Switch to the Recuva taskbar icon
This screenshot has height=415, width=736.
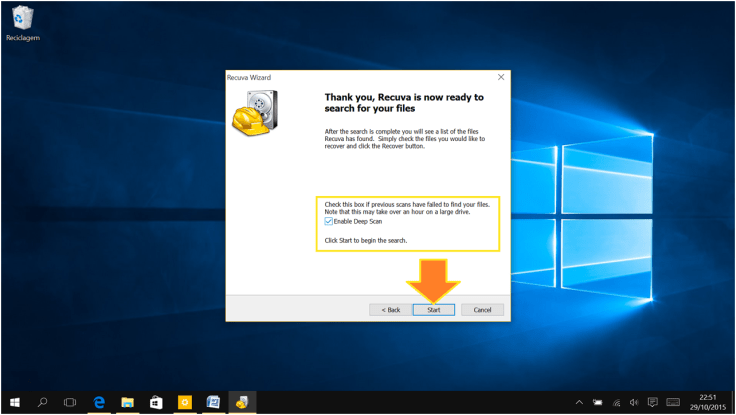[241, 402]
